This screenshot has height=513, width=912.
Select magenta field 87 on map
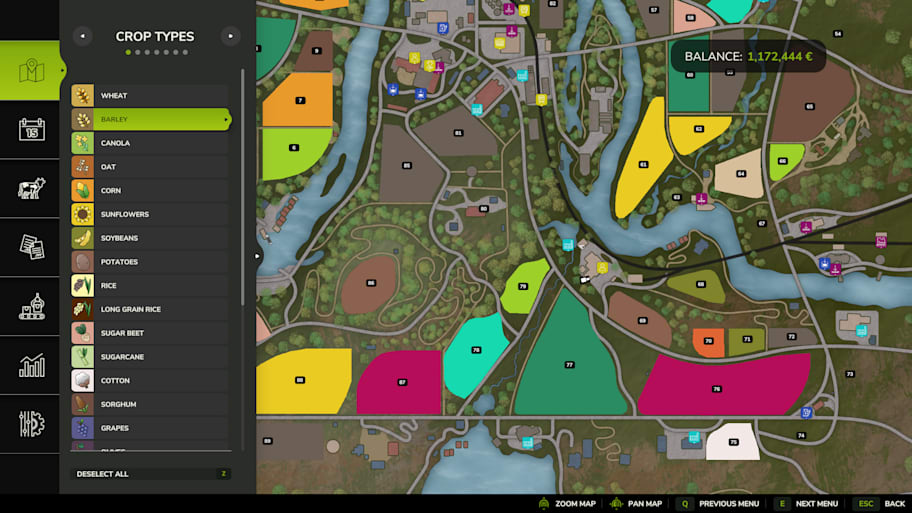(x=400, y=383)
